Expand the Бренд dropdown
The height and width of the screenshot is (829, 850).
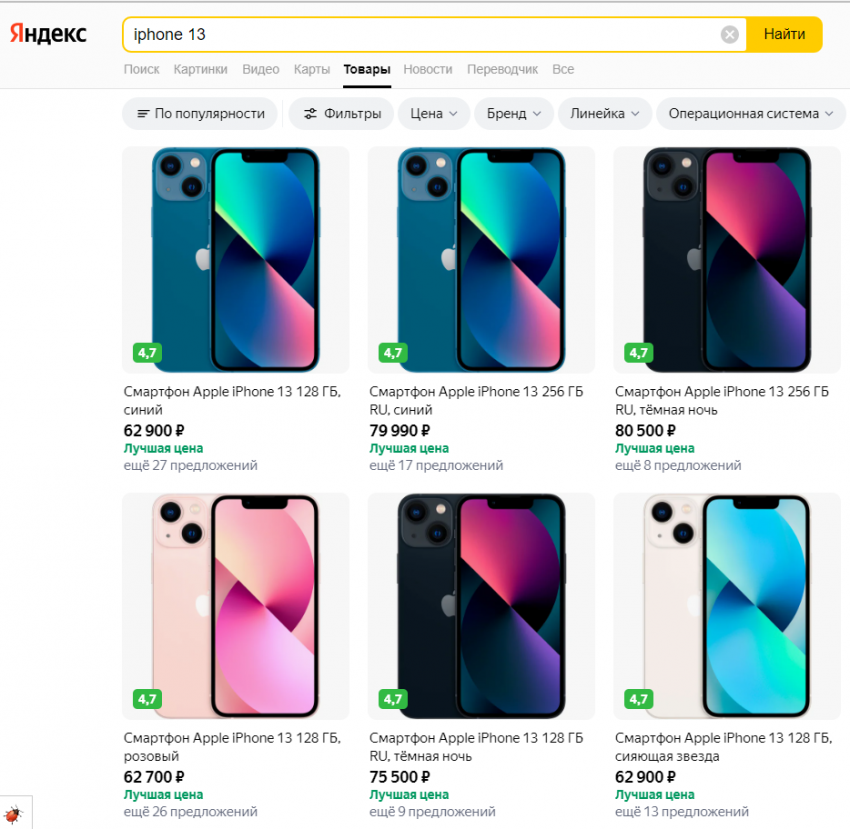(x=514, y=114)
